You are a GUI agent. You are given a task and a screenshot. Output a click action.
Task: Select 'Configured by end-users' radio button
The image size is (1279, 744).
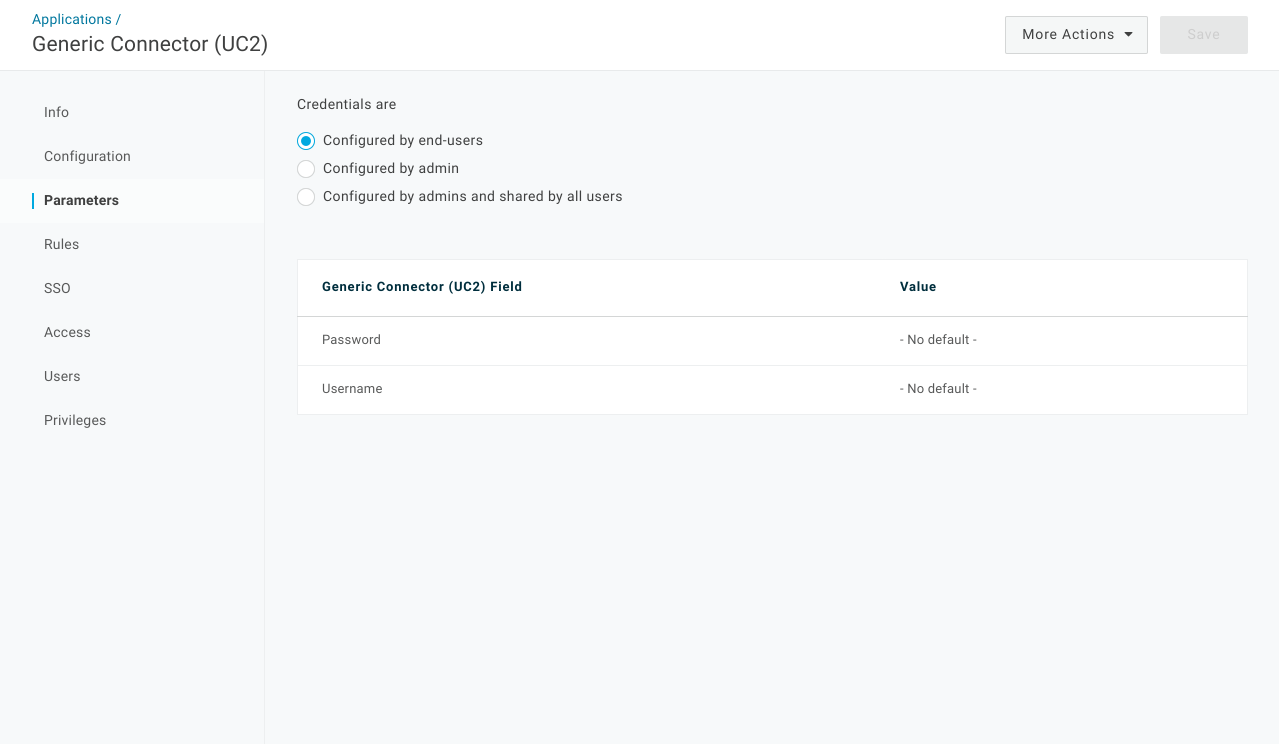[x=306, y=141]
